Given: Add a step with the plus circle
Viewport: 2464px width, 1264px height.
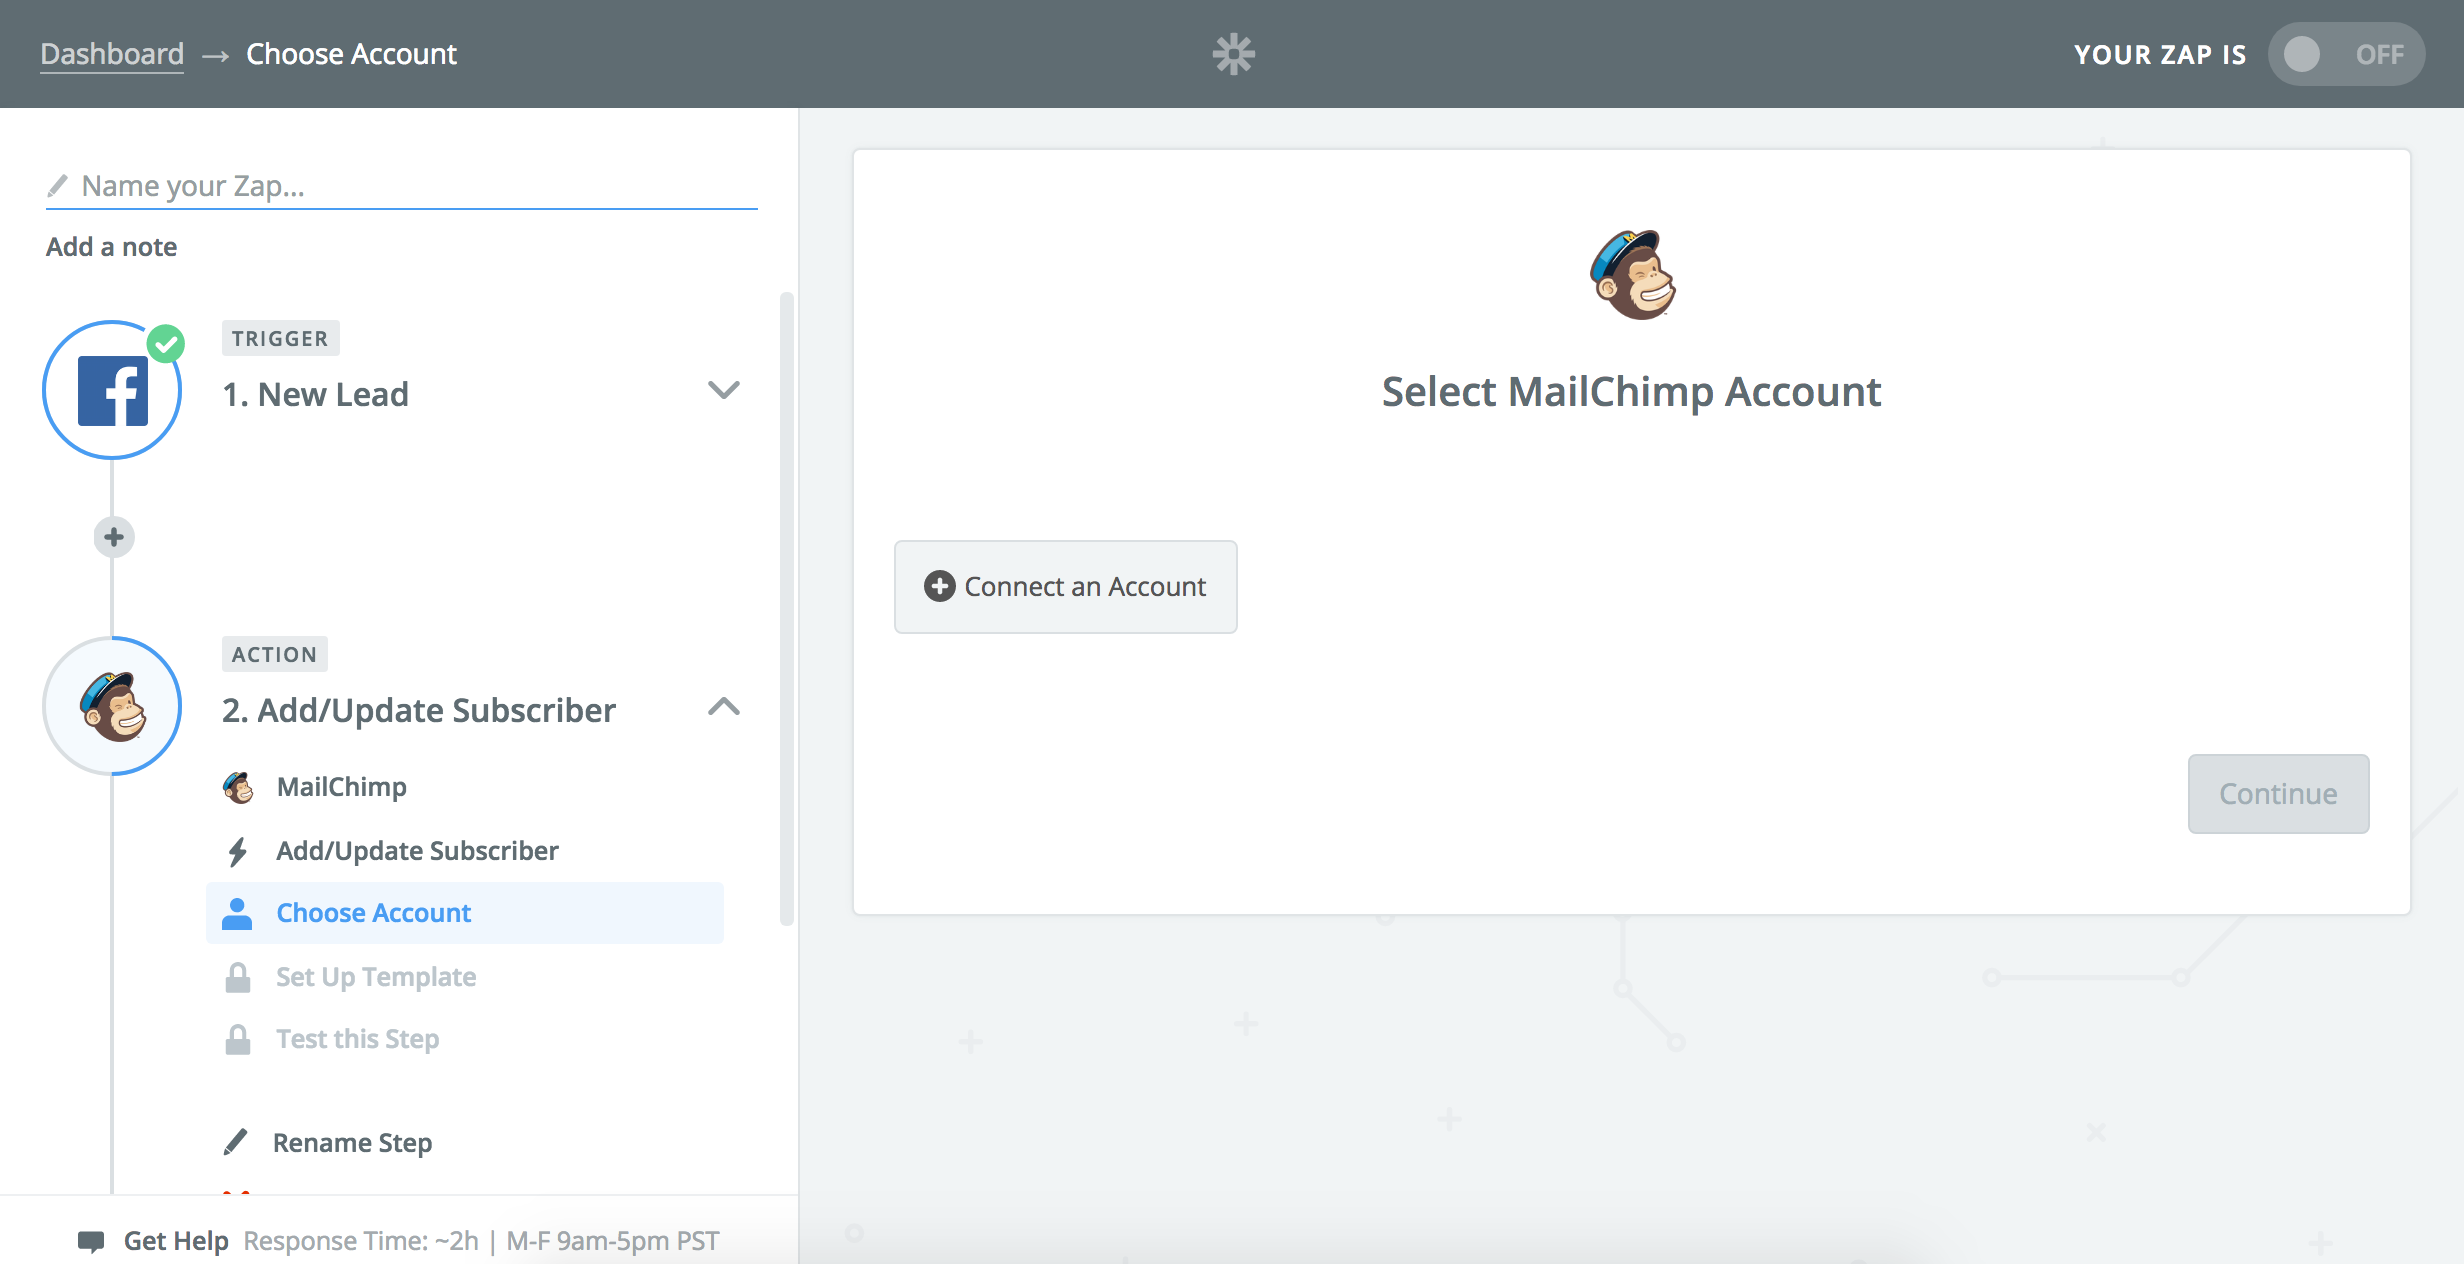Looking at the screenshot, I should tap(114, 537).
